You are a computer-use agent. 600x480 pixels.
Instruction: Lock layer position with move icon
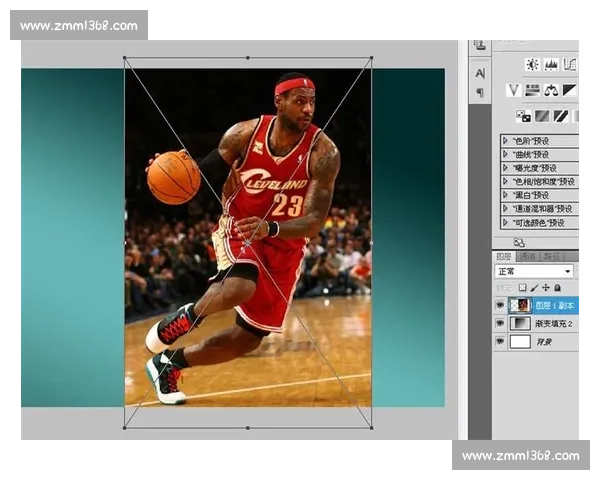click(546, 287)
